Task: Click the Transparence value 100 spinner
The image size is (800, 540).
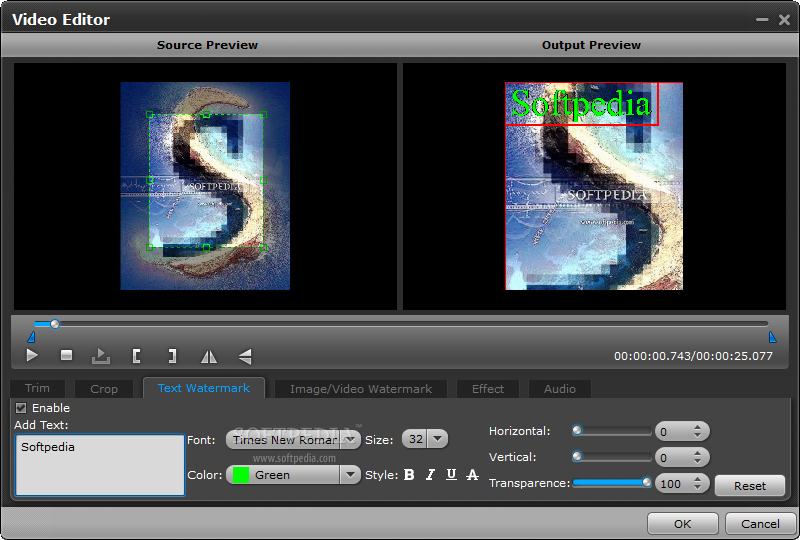Action: (x=682, y=484)
